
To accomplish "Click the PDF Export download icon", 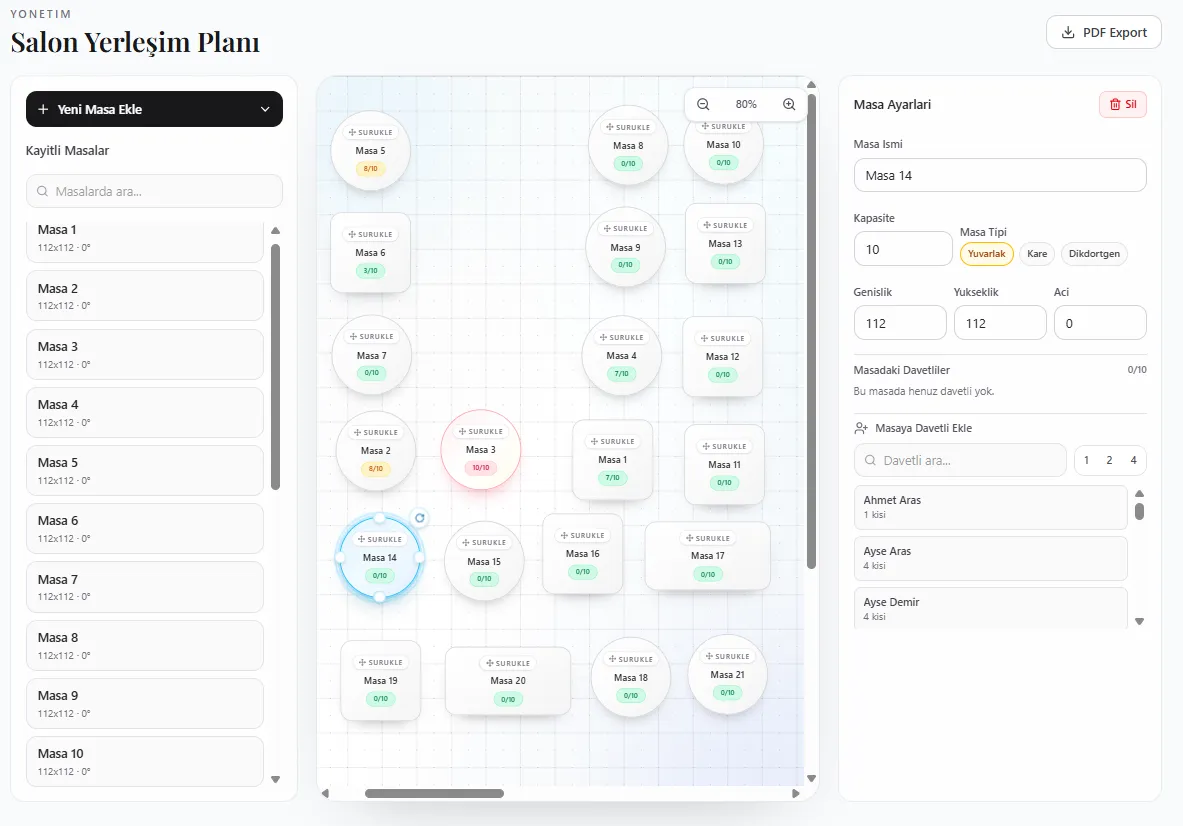I will click(x=1068, y=32).
